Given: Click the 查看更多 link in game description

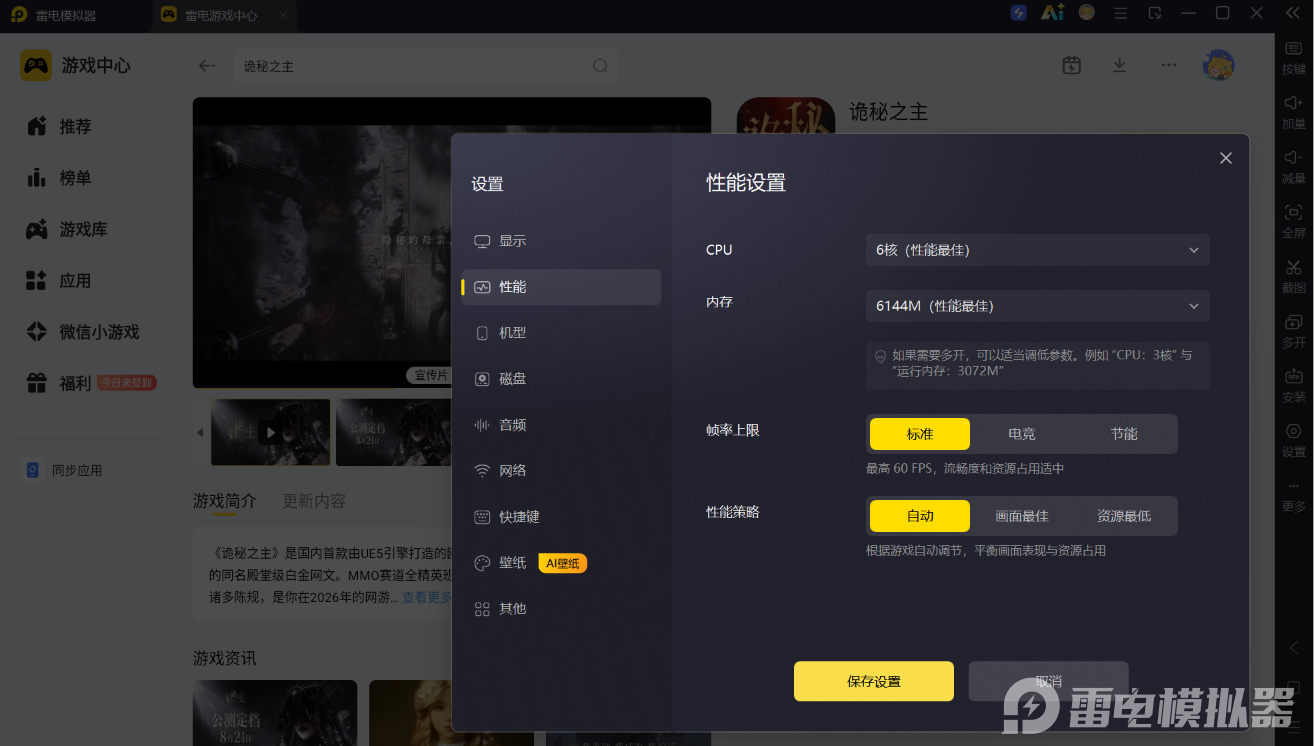Looking at the screenshot, I should click(x=426, y=597).
